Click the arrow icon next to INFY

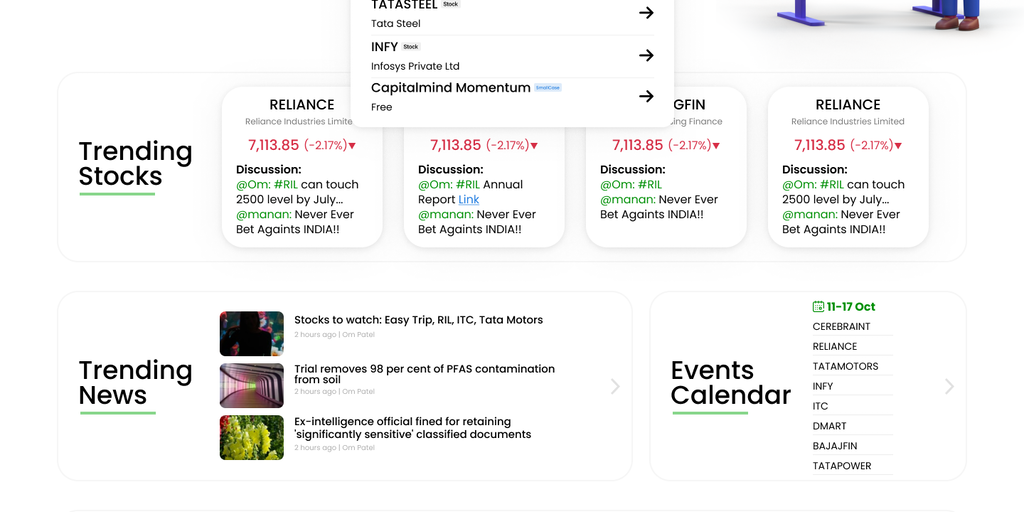(x=646, y=56)
